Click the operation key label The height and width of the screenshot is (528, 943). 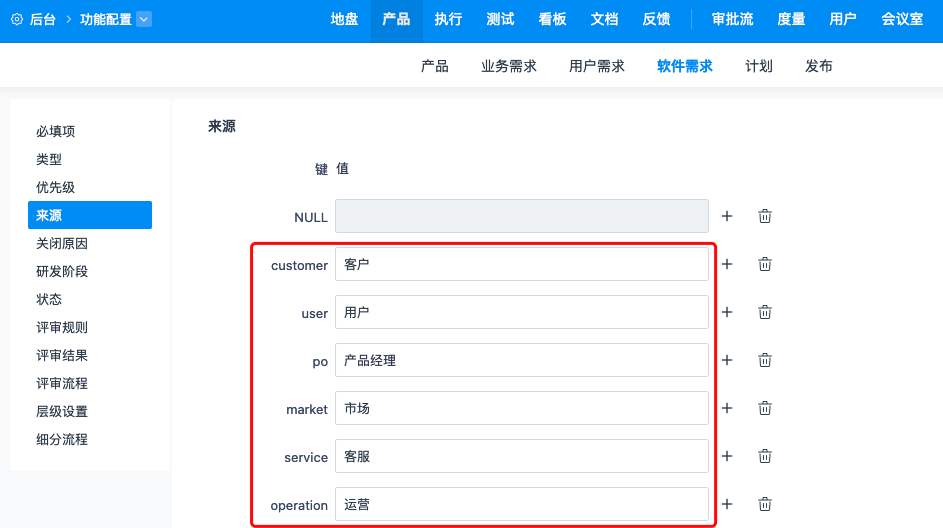click(299, 506)
